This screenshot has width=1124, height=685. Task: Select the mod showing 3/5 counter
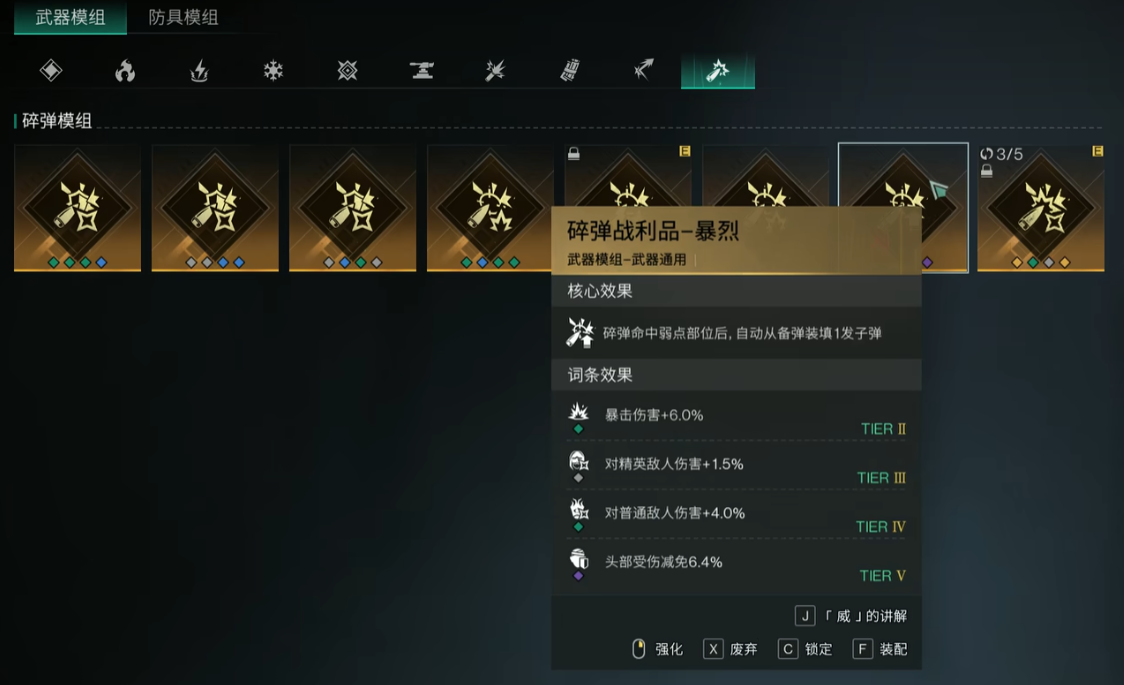[x=1041, y=208]
